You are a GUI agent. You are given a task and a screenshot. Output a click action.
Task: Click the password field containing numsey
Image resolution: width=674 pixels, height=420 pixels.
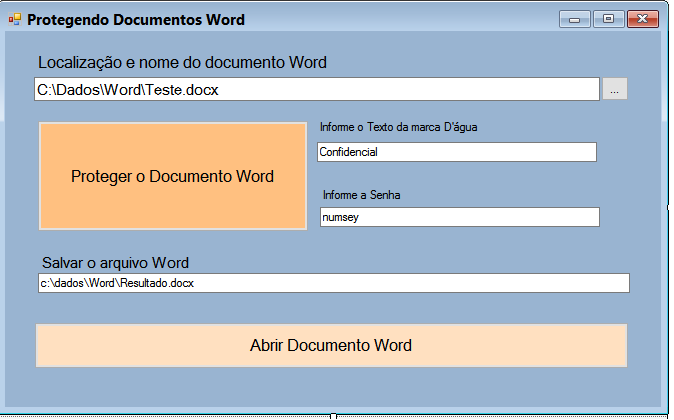pyautogui.click(x=460, y=217)
